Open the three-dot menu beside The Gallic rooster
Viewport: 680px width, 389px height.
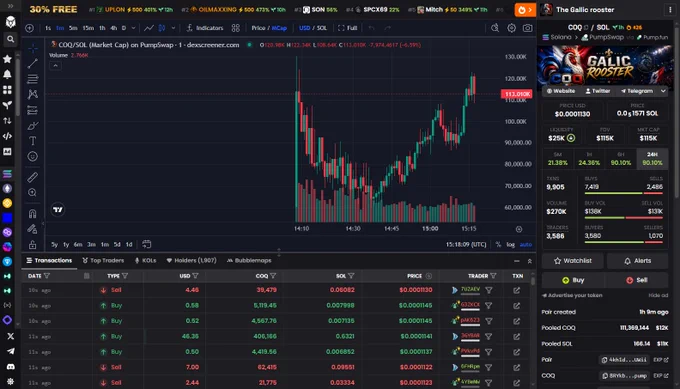[670, 10]
